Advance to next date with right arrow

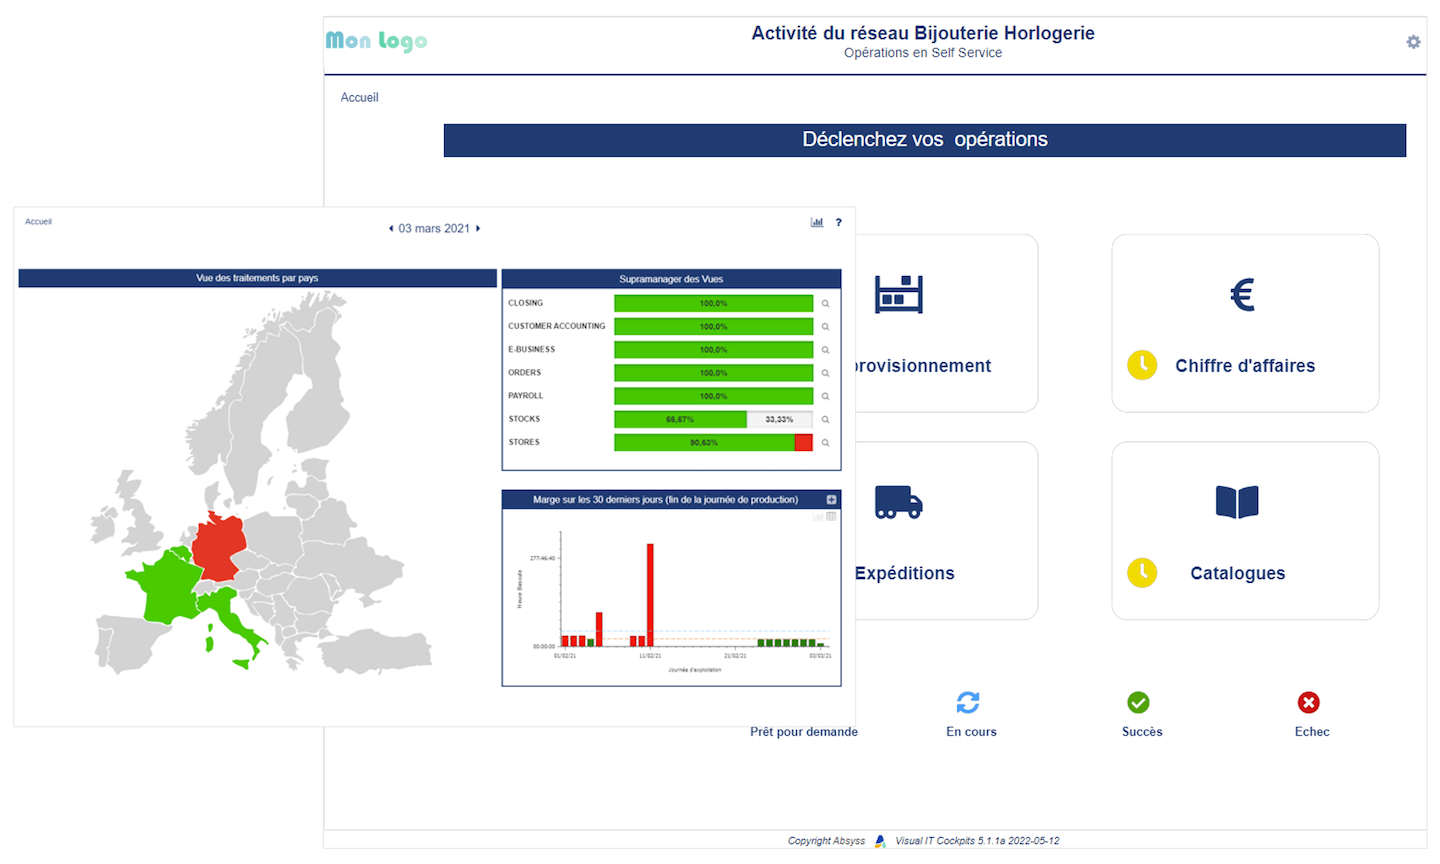[x=478, y=228]
